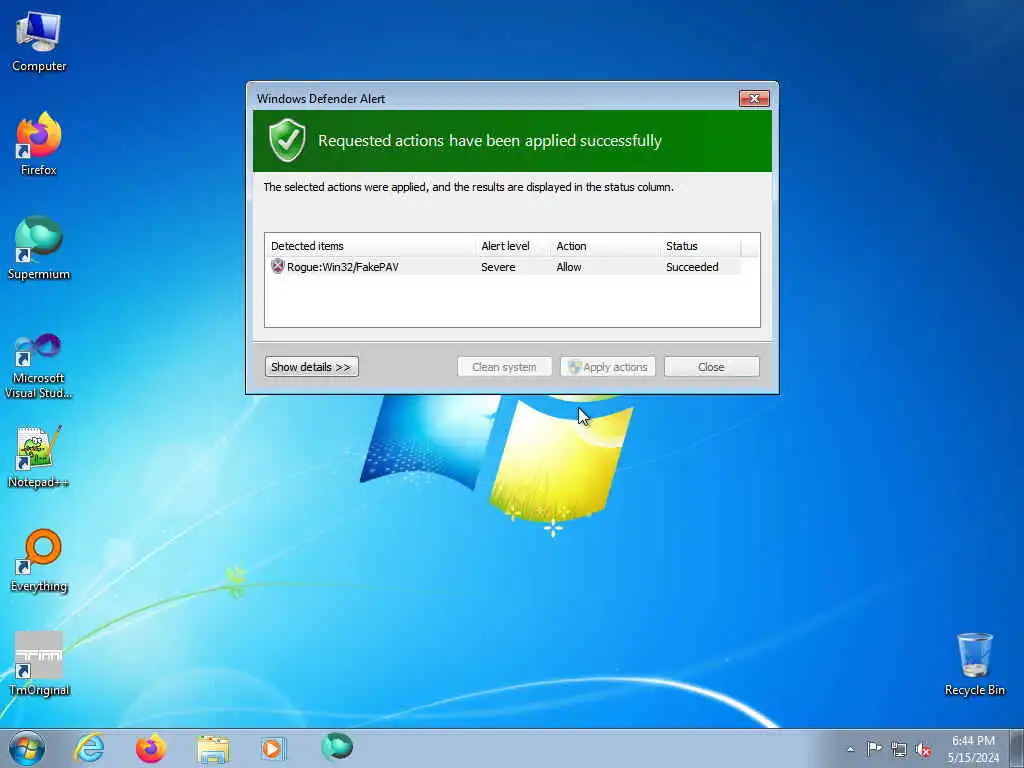Open the Microsoft Visual Studio desktop shortcut
The height and width of the screenshot is (768, 1024).
[39, 366]
